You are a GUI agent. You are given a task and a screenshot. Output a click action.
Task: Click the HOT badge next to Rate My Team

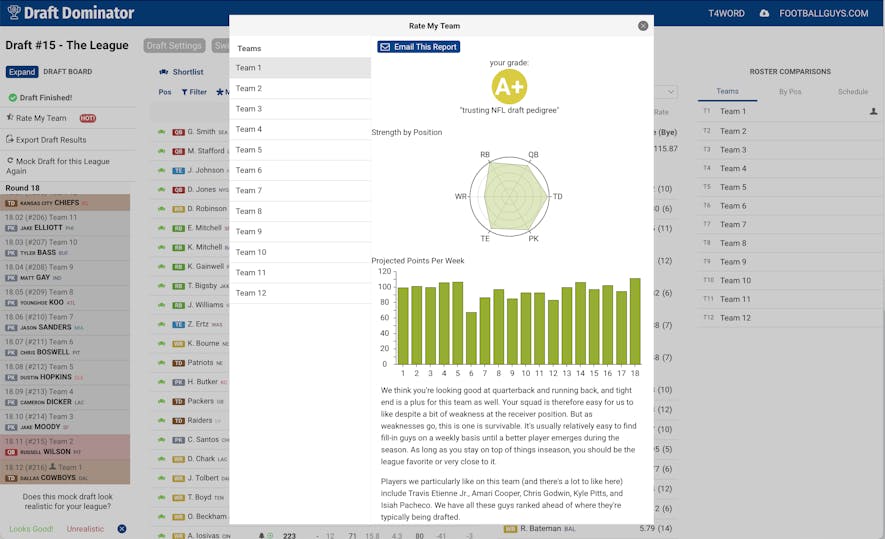(87, 118)
